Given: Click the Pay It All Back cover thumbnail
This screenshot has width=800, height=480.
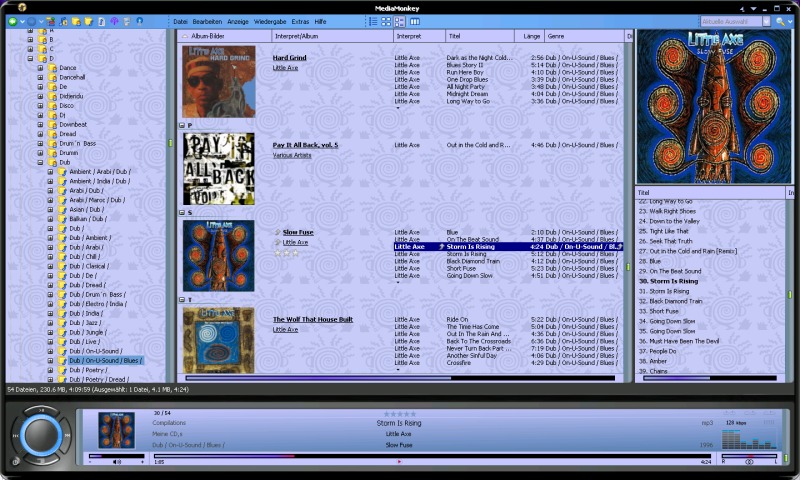Looking at the screenshot, I should [219, 169].
